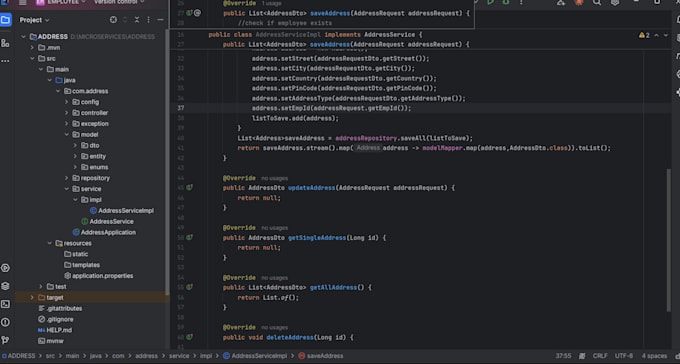Screen dimensions: 680x364
Task: Open UTF-8 file encoding selector
Action: point(624,356)
